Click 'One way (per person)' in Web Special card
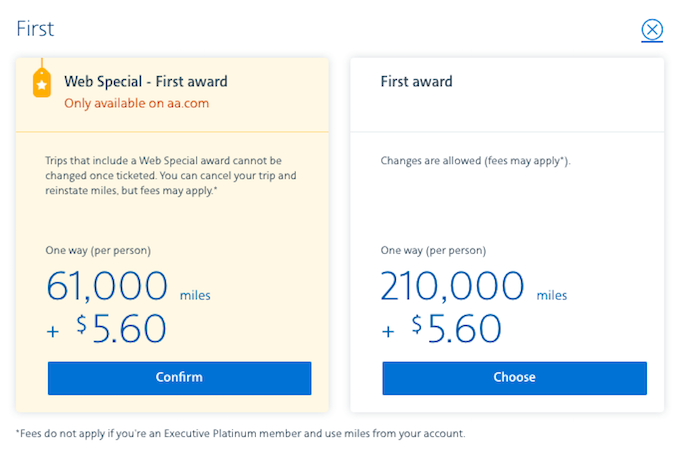This screenshot has height=465, width=680. click(x=98, y=251)
